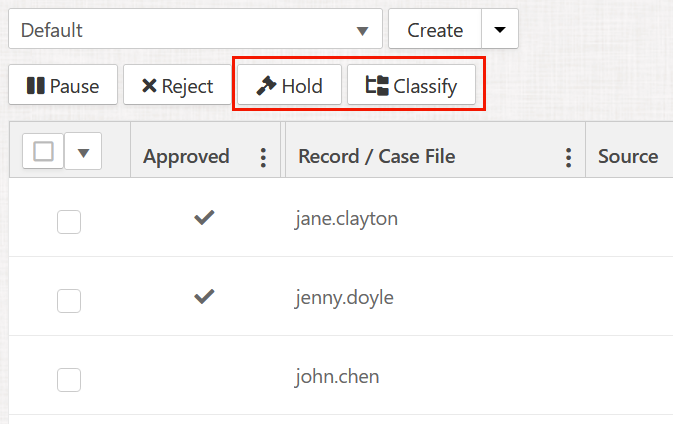Click the Hold gavel button
Image resolution: width=673 pixels, height=424 pixels.
click(x=289, y=86)
